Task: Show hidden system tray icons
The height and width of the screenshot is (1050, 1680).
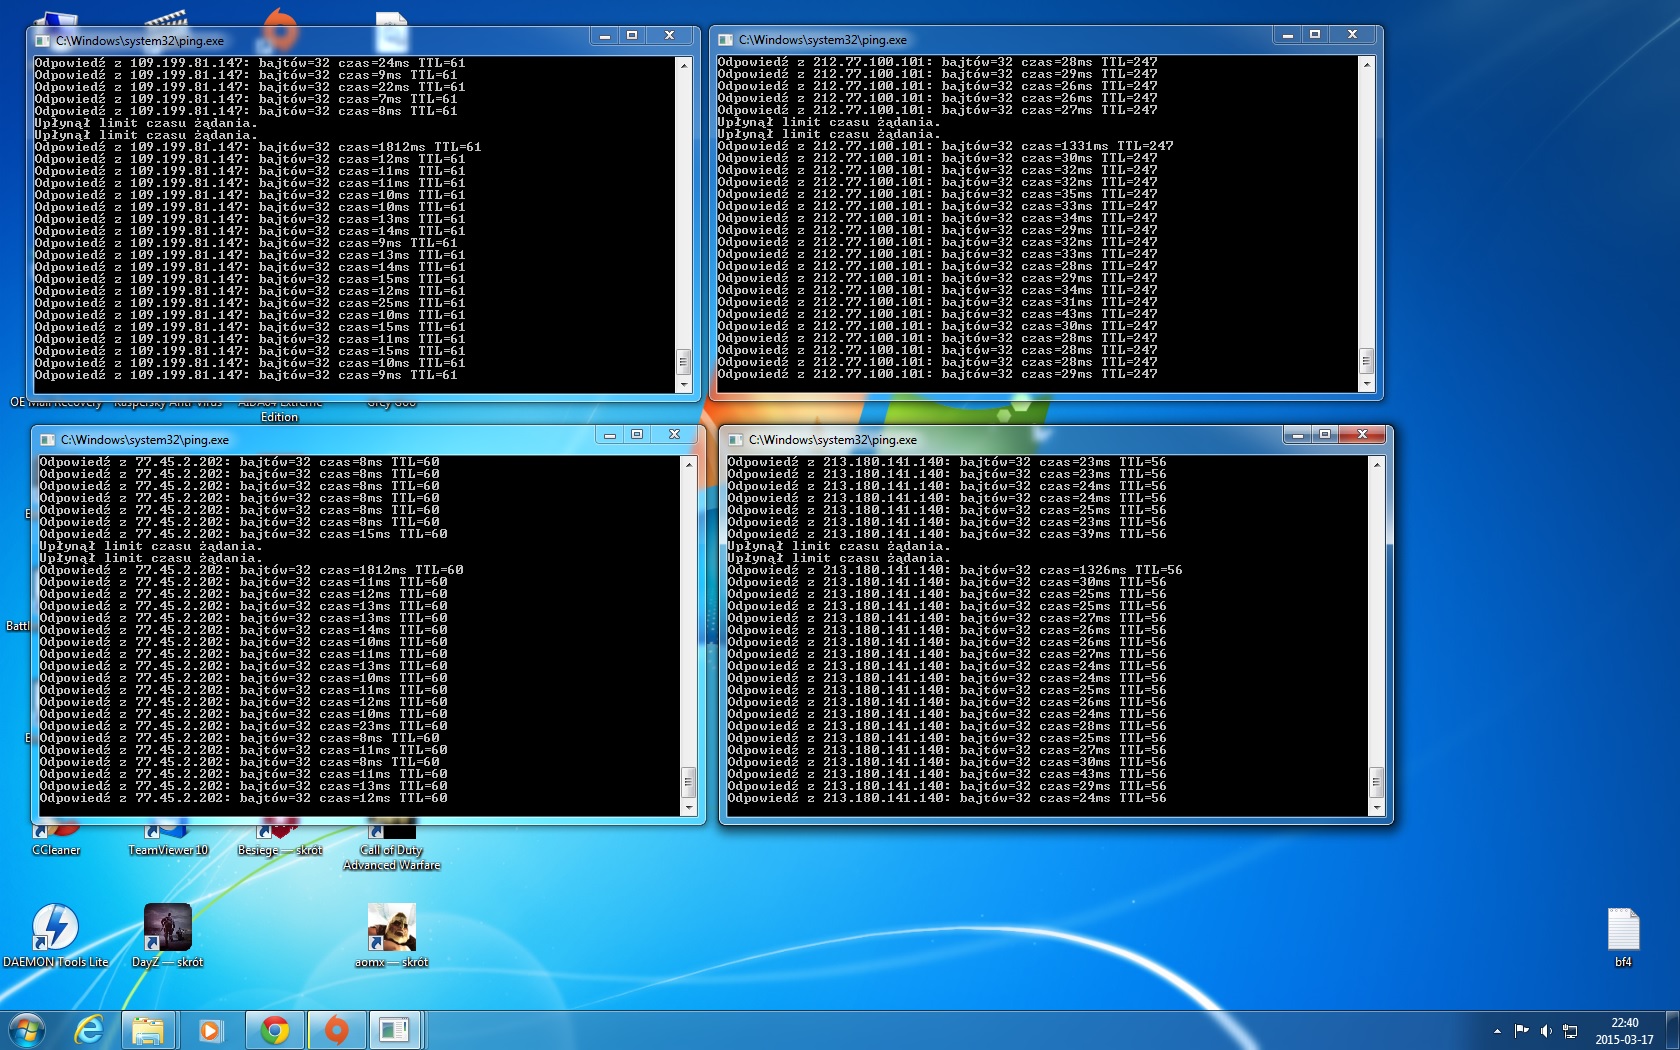Action: coord(1497,1031)
